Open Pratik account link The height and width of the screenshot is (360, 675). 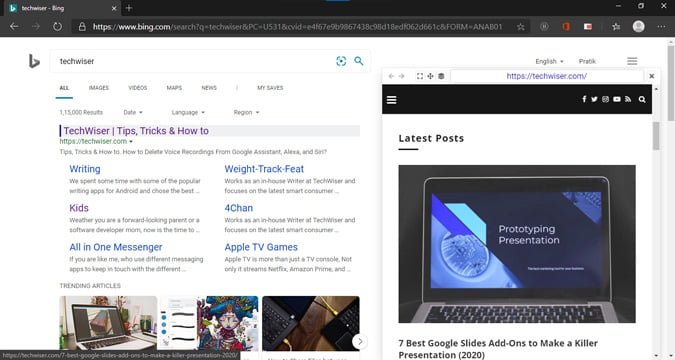tap(587, 62)
